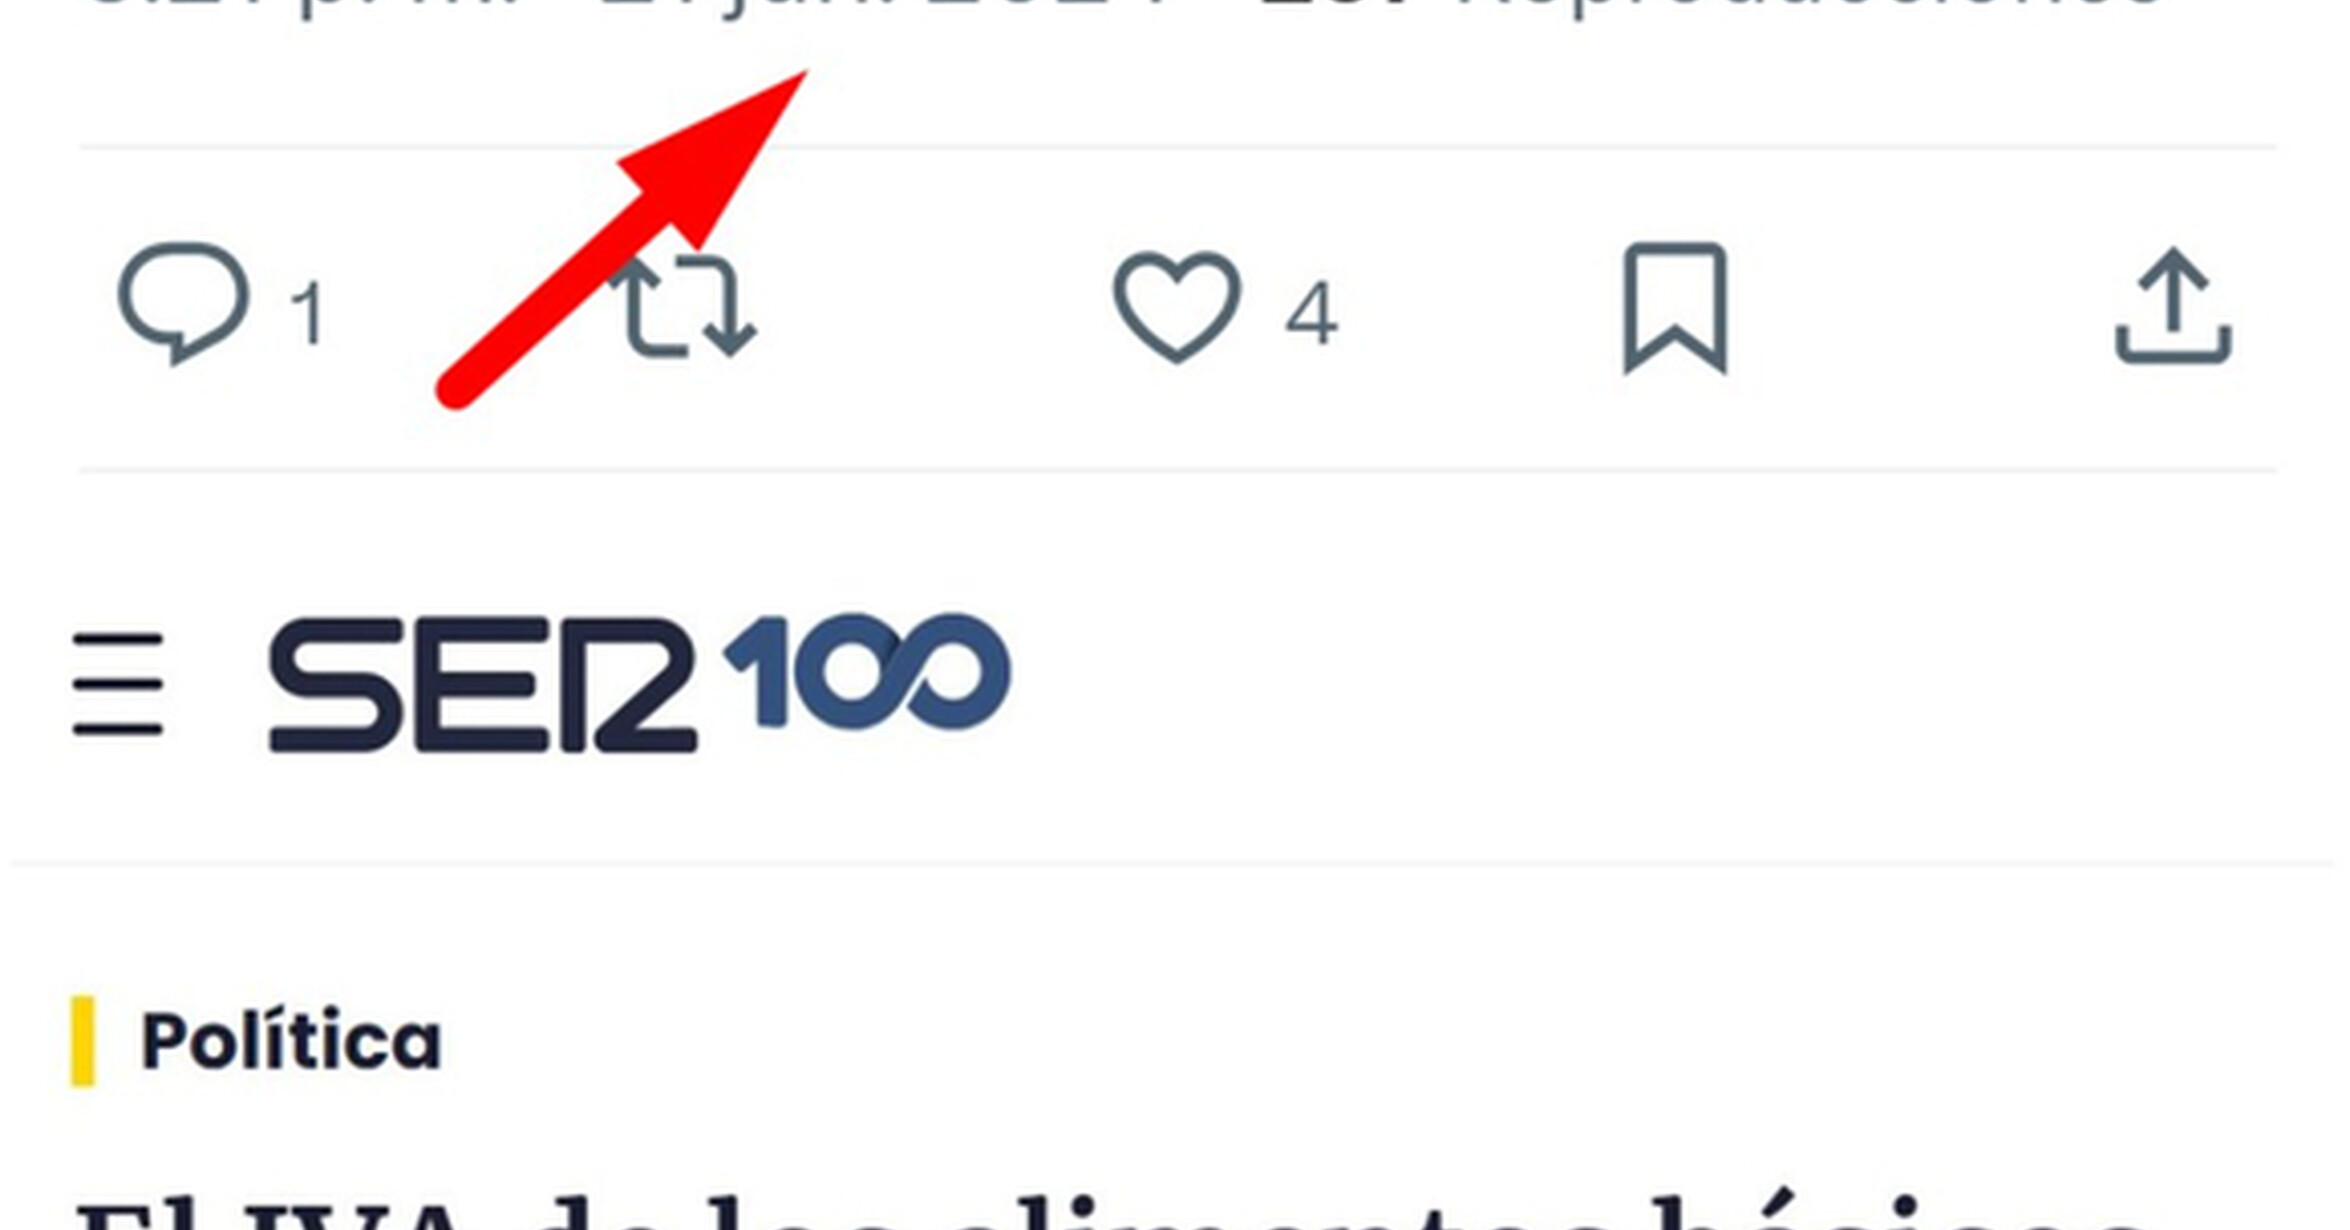The width and height of the screenshot is (2350, 1230).
Task: Click the SER logo
Action: click(x=482, y=685)
